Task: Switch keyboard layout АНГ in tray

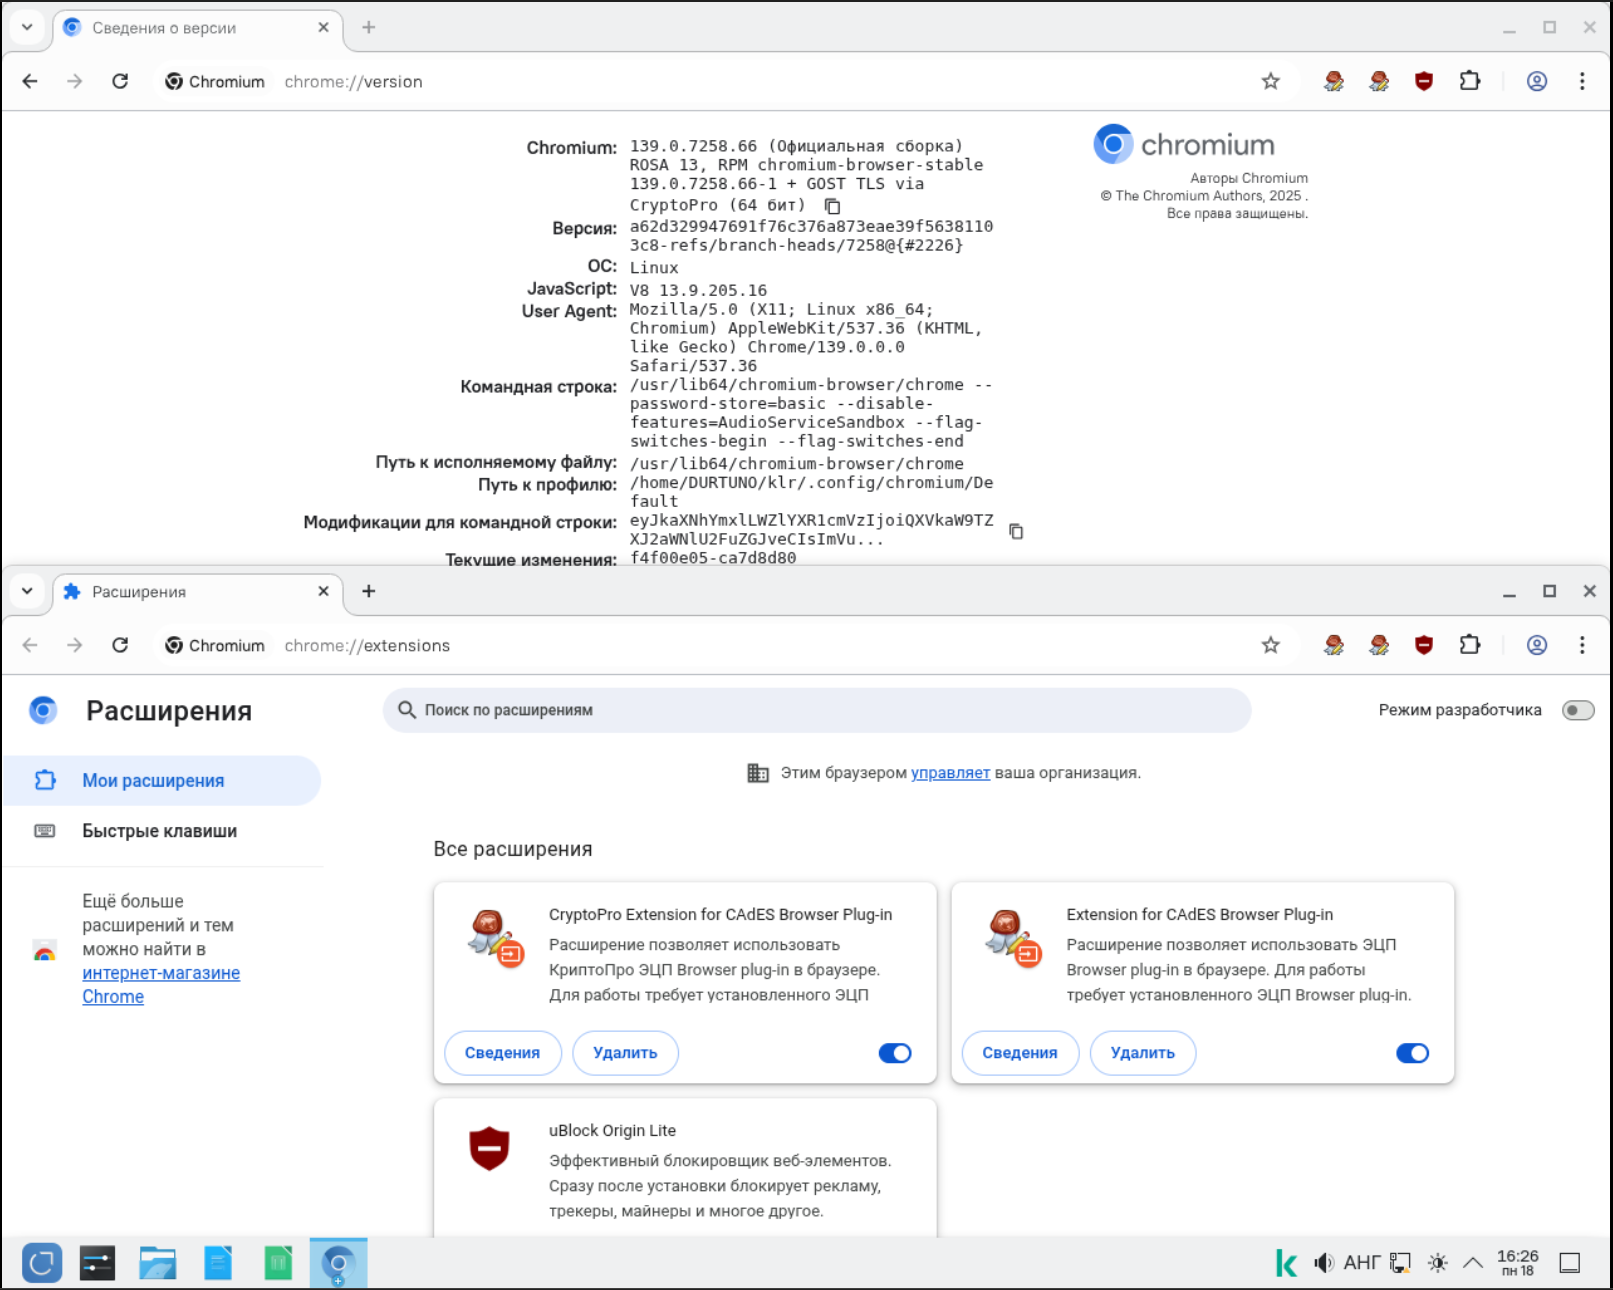Action: click(x=1362, y=1263)
